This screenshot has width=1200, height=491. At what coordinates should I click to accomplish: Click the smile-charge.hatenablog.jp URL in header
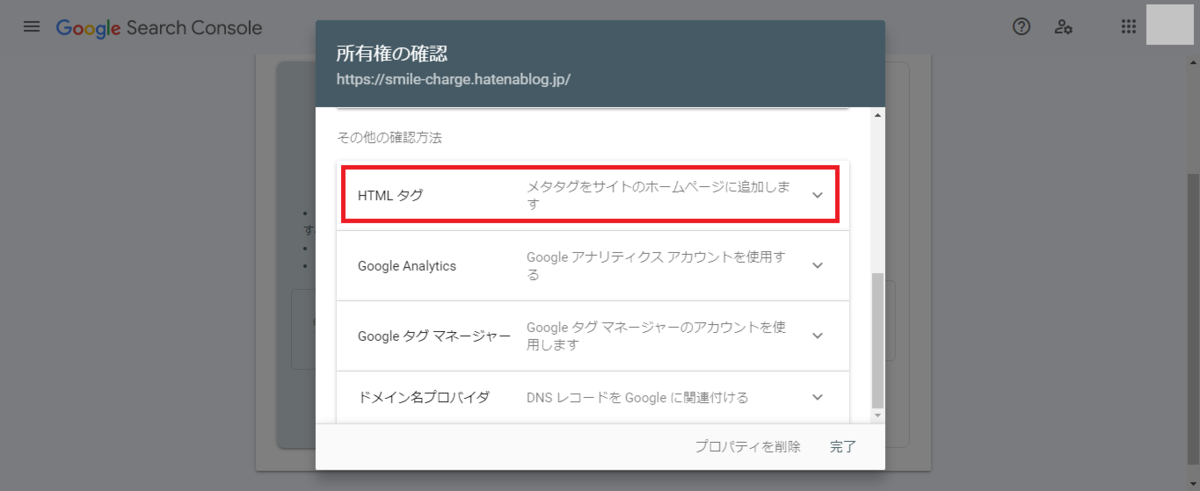pyautogui.click(x=453, y=78)
